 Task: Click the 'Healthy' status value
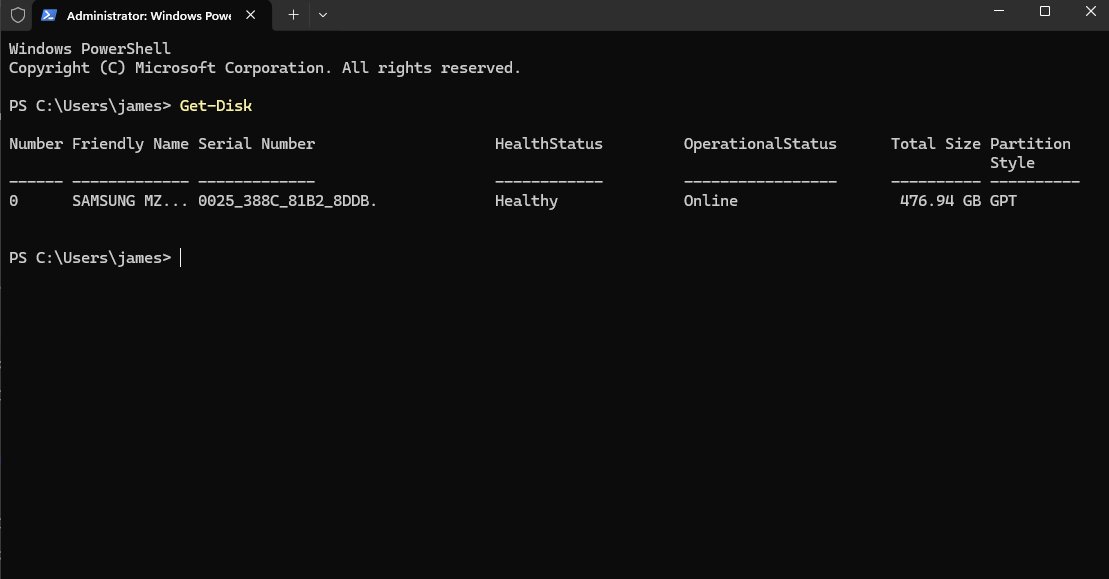click(x=526, y=201)
